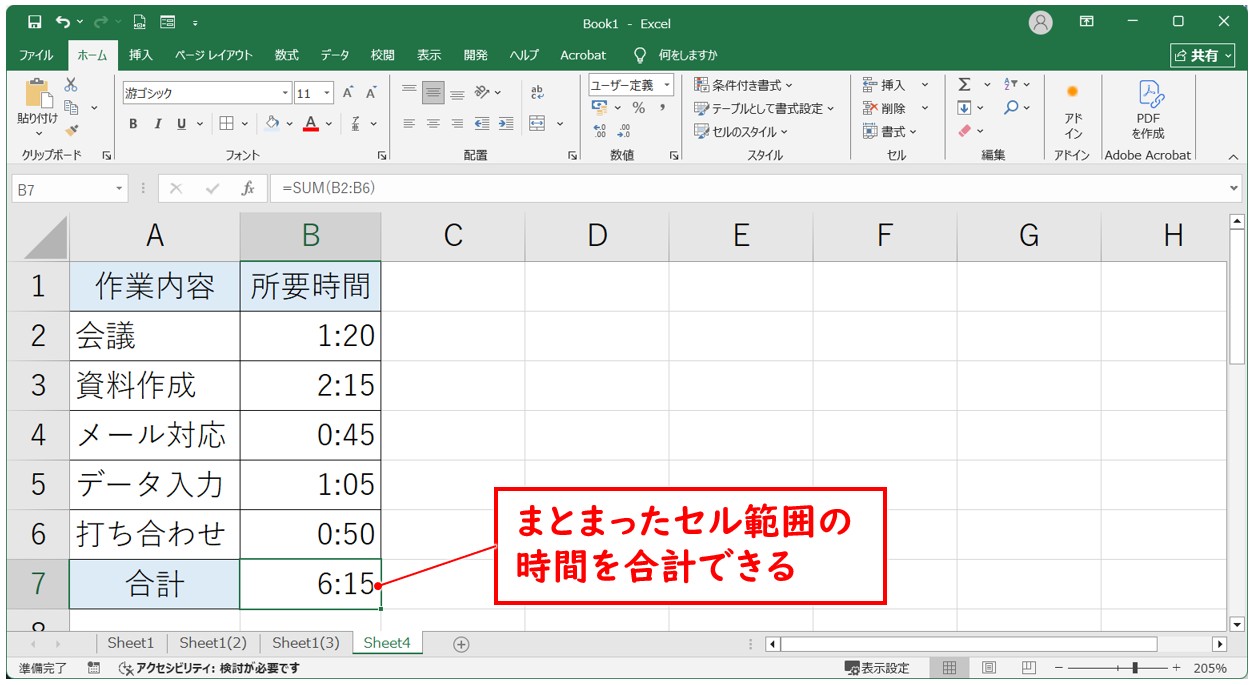Viewport: 1254px width, 685px height.
Task: Expand the Name Box dropdown
Action: point(120,188)
